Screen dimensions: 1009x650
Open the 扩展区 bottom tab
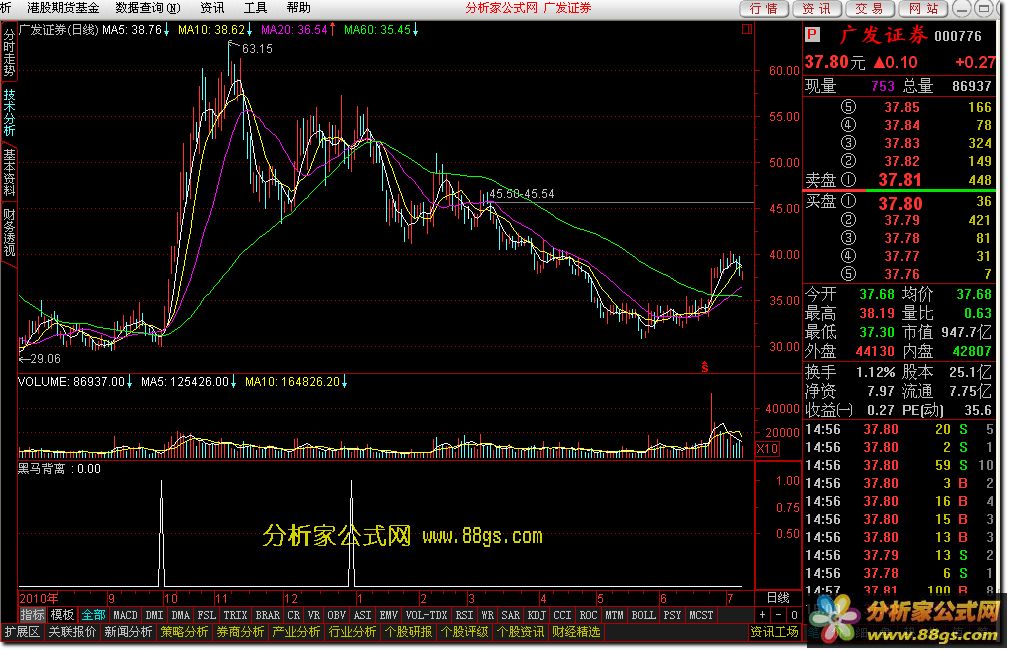pos(22,632)
